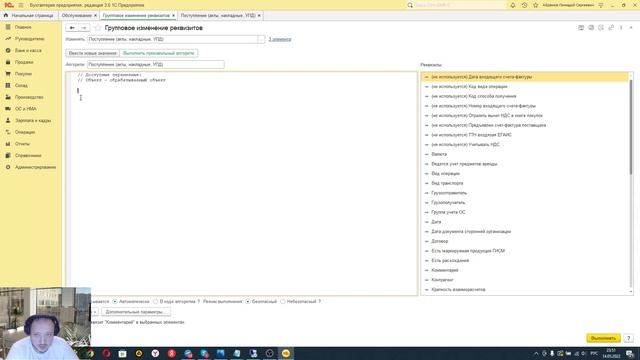Select the Вид операции attribute
The height and width of the screenshot is (360, 640).
(525, 173)
